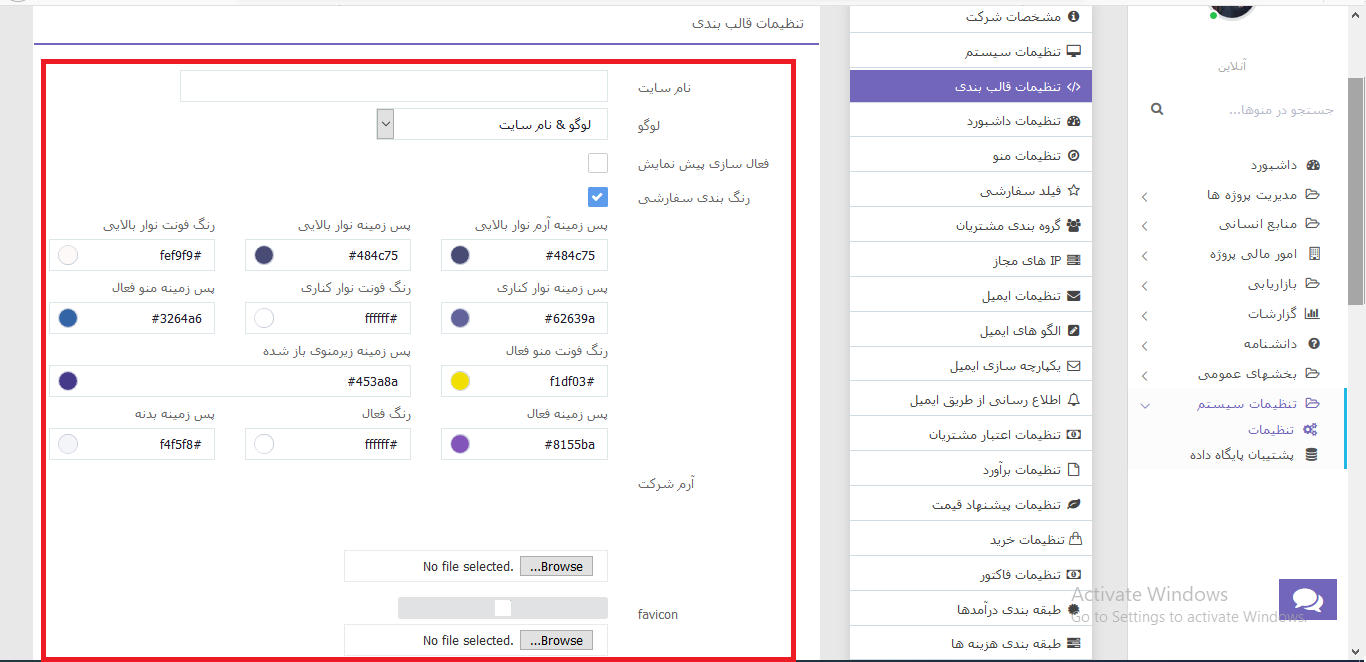Open تنظیمات قالب بندی menu item

point(971,86)
